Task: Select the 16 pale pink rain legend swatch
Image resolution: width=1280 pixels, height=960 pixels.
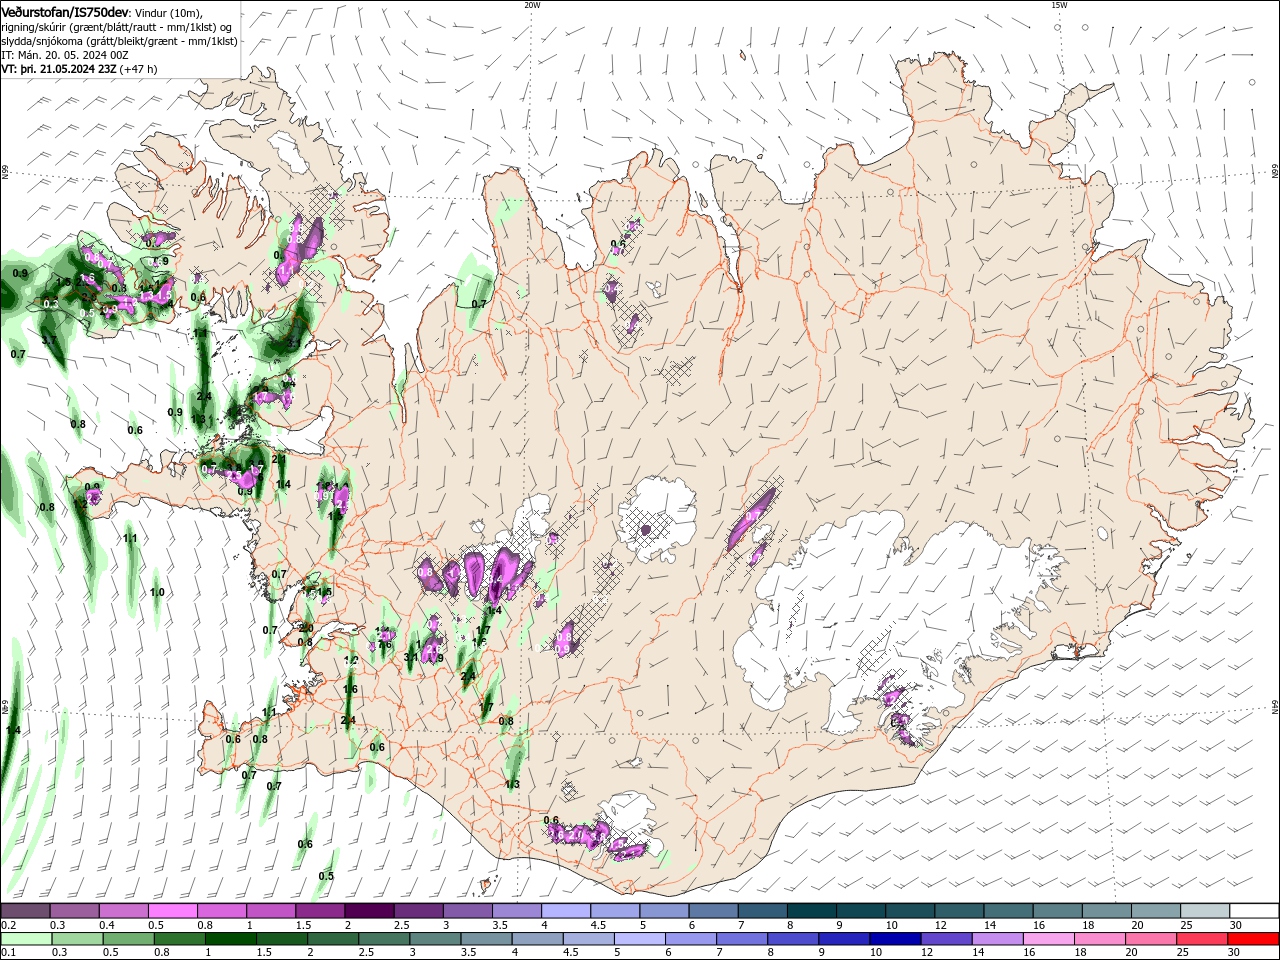Action: click(1047, 939)
